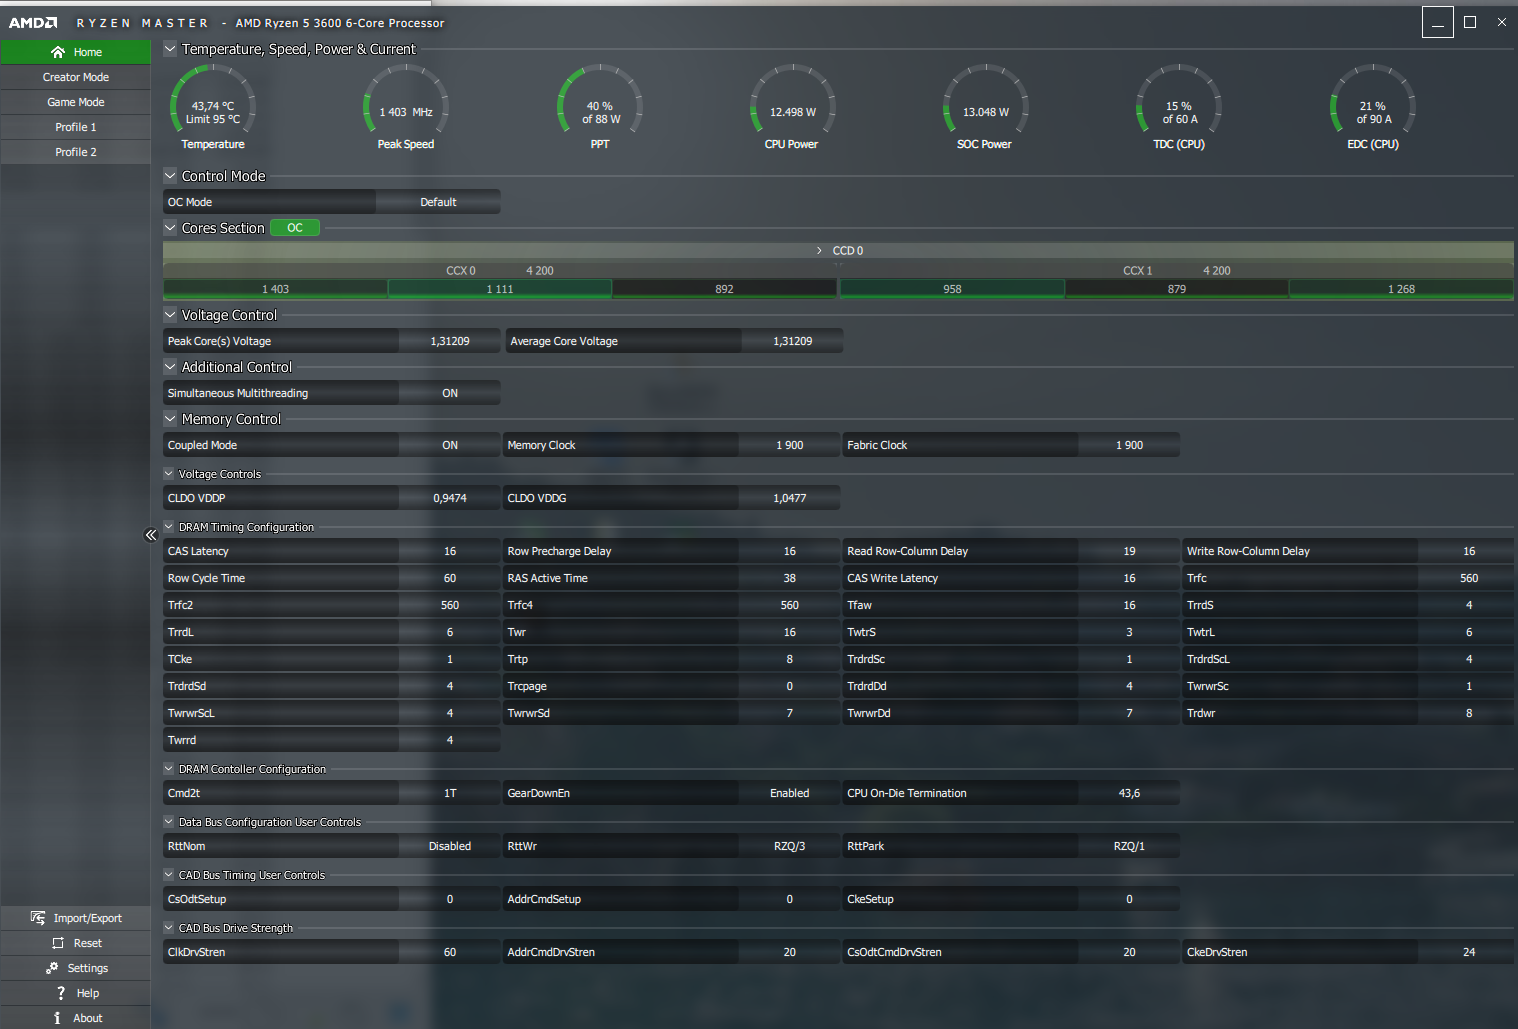
Task: Open About from the sidebar label
Action: pos(88,1018)
